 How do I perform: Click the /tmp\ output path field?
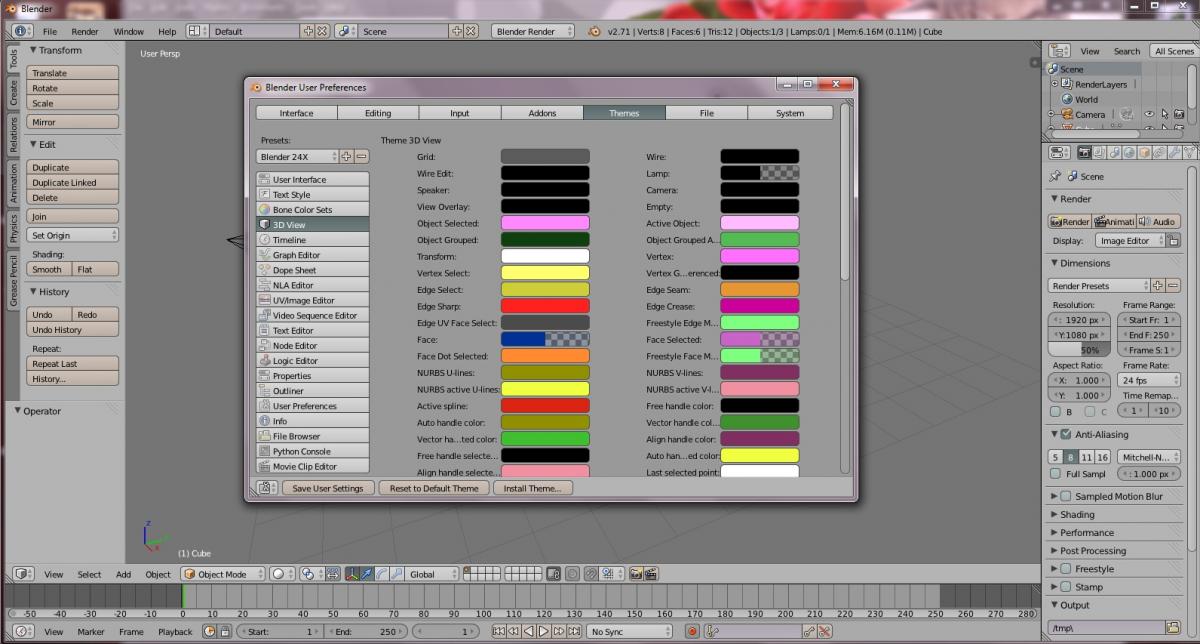[1109, 628]
